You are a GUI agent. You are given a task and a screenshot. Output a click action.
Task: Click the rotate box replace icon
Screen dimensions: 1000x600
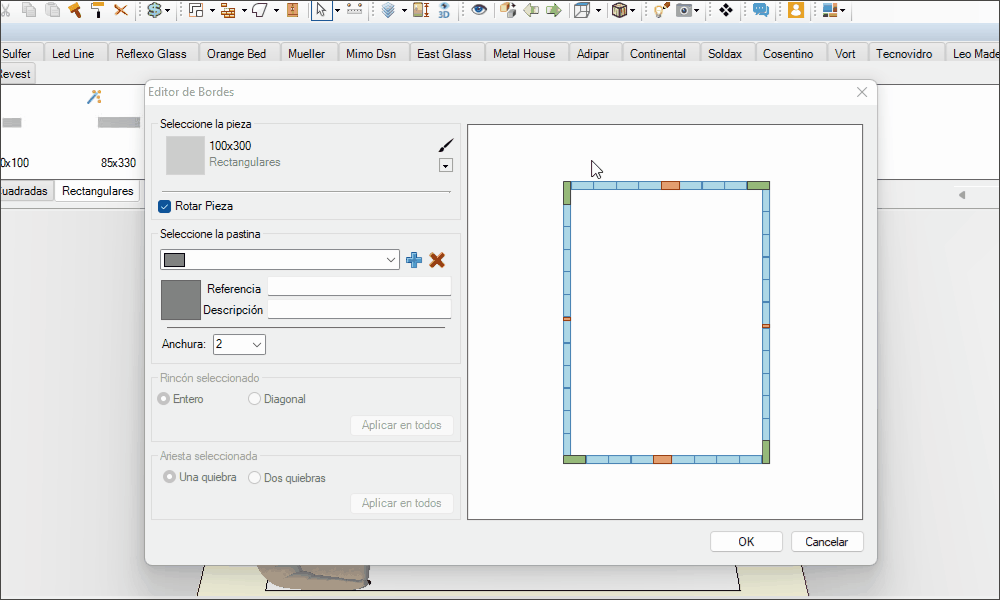pos(508,10)
